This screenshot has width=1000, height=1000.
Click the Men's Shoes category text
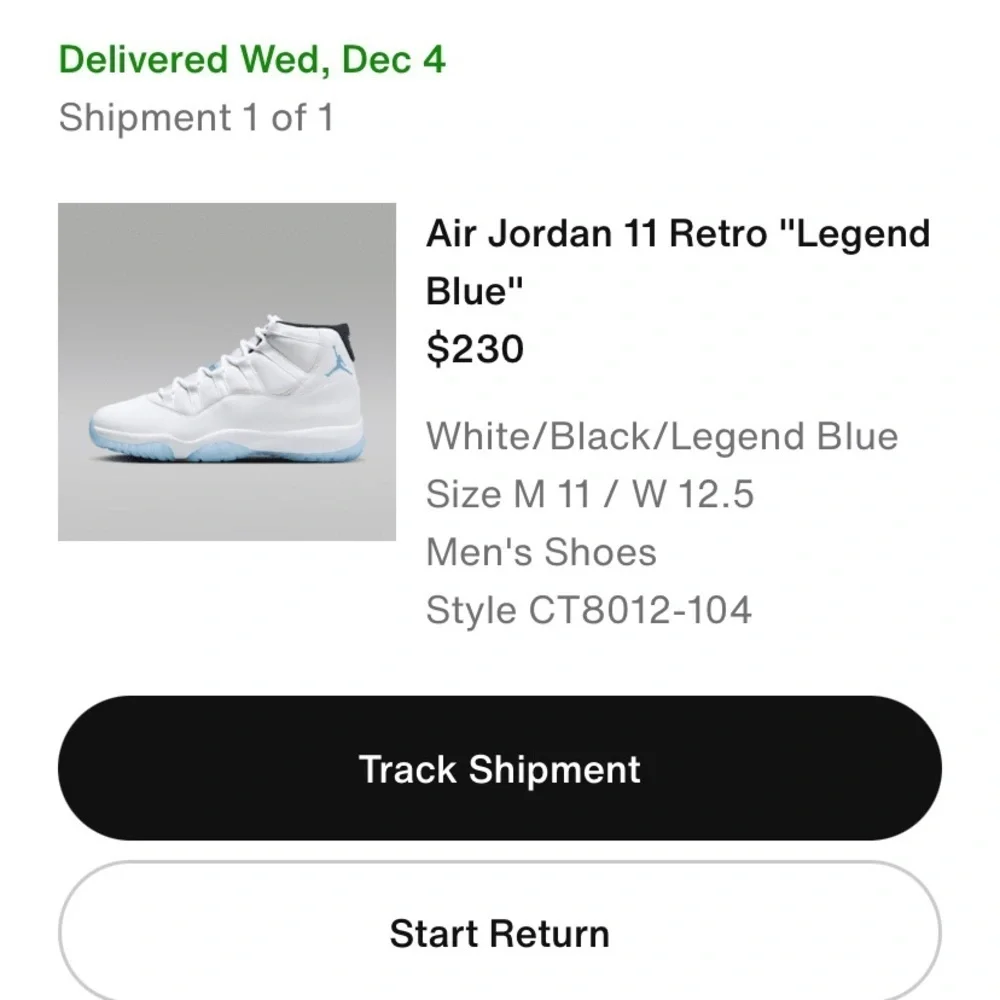click(x=541, y=552)
